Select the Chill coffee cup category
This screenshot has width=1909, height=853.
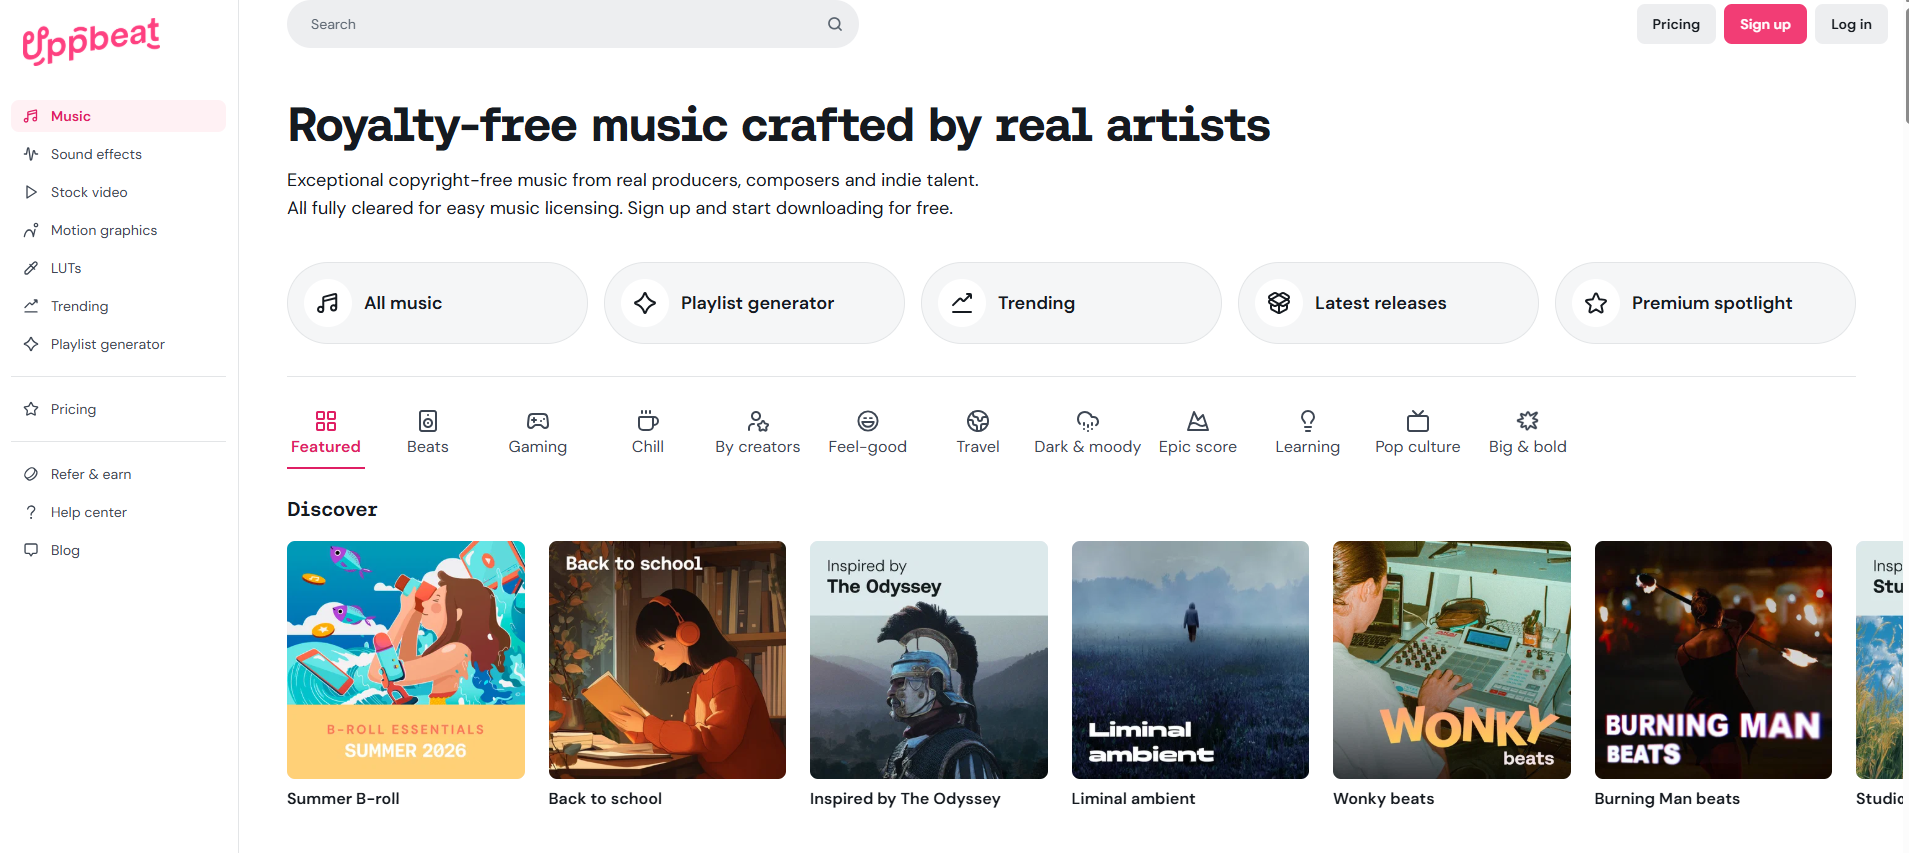click(648, 421)
